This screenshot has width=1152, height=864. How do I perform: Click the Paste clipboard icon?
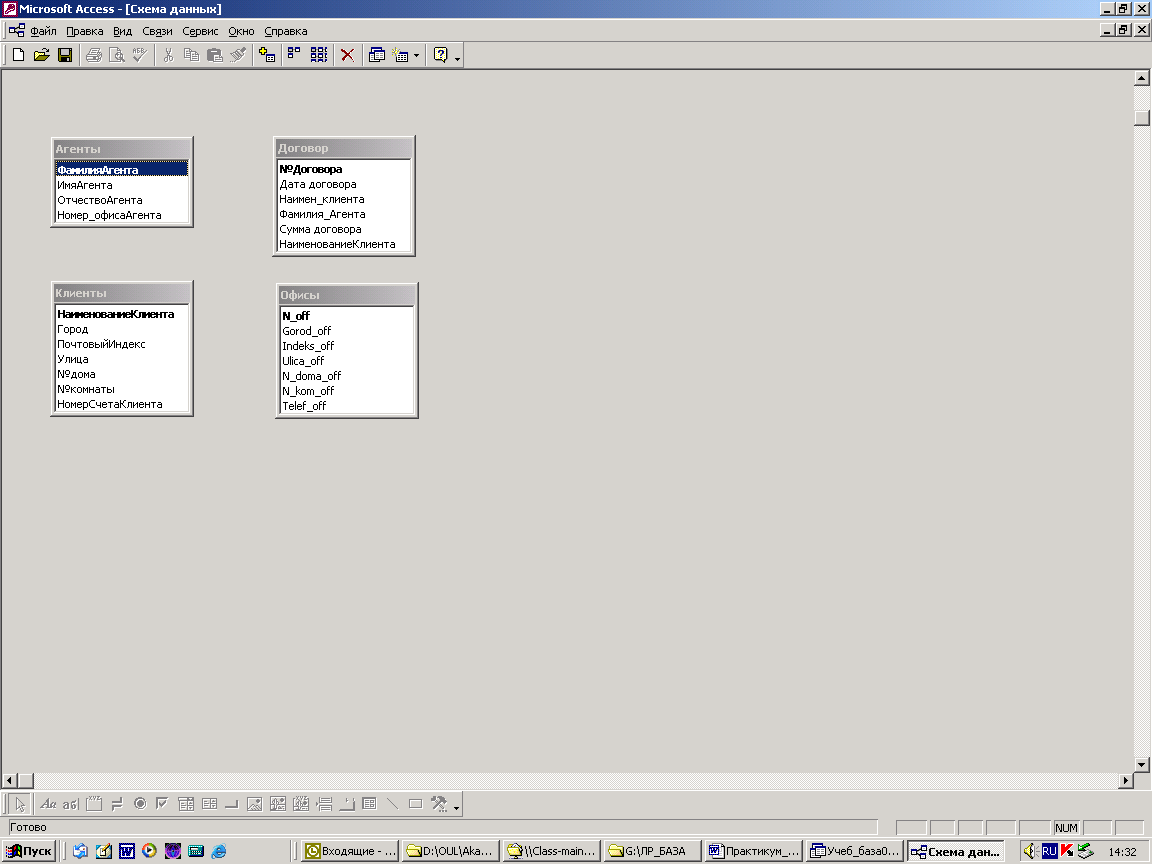pyautogui.click(x=215, y=55)
